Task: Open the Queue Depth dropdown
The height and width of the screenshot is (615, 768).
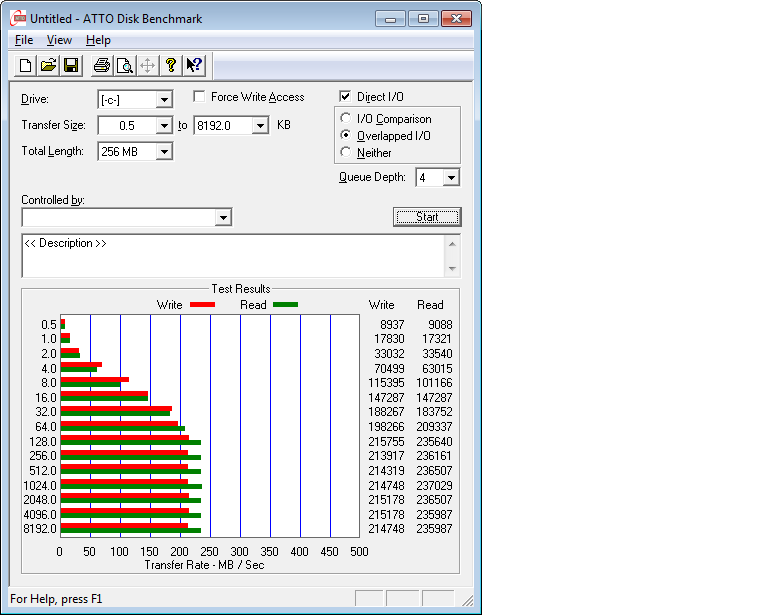Action: [x=451, y=177]
